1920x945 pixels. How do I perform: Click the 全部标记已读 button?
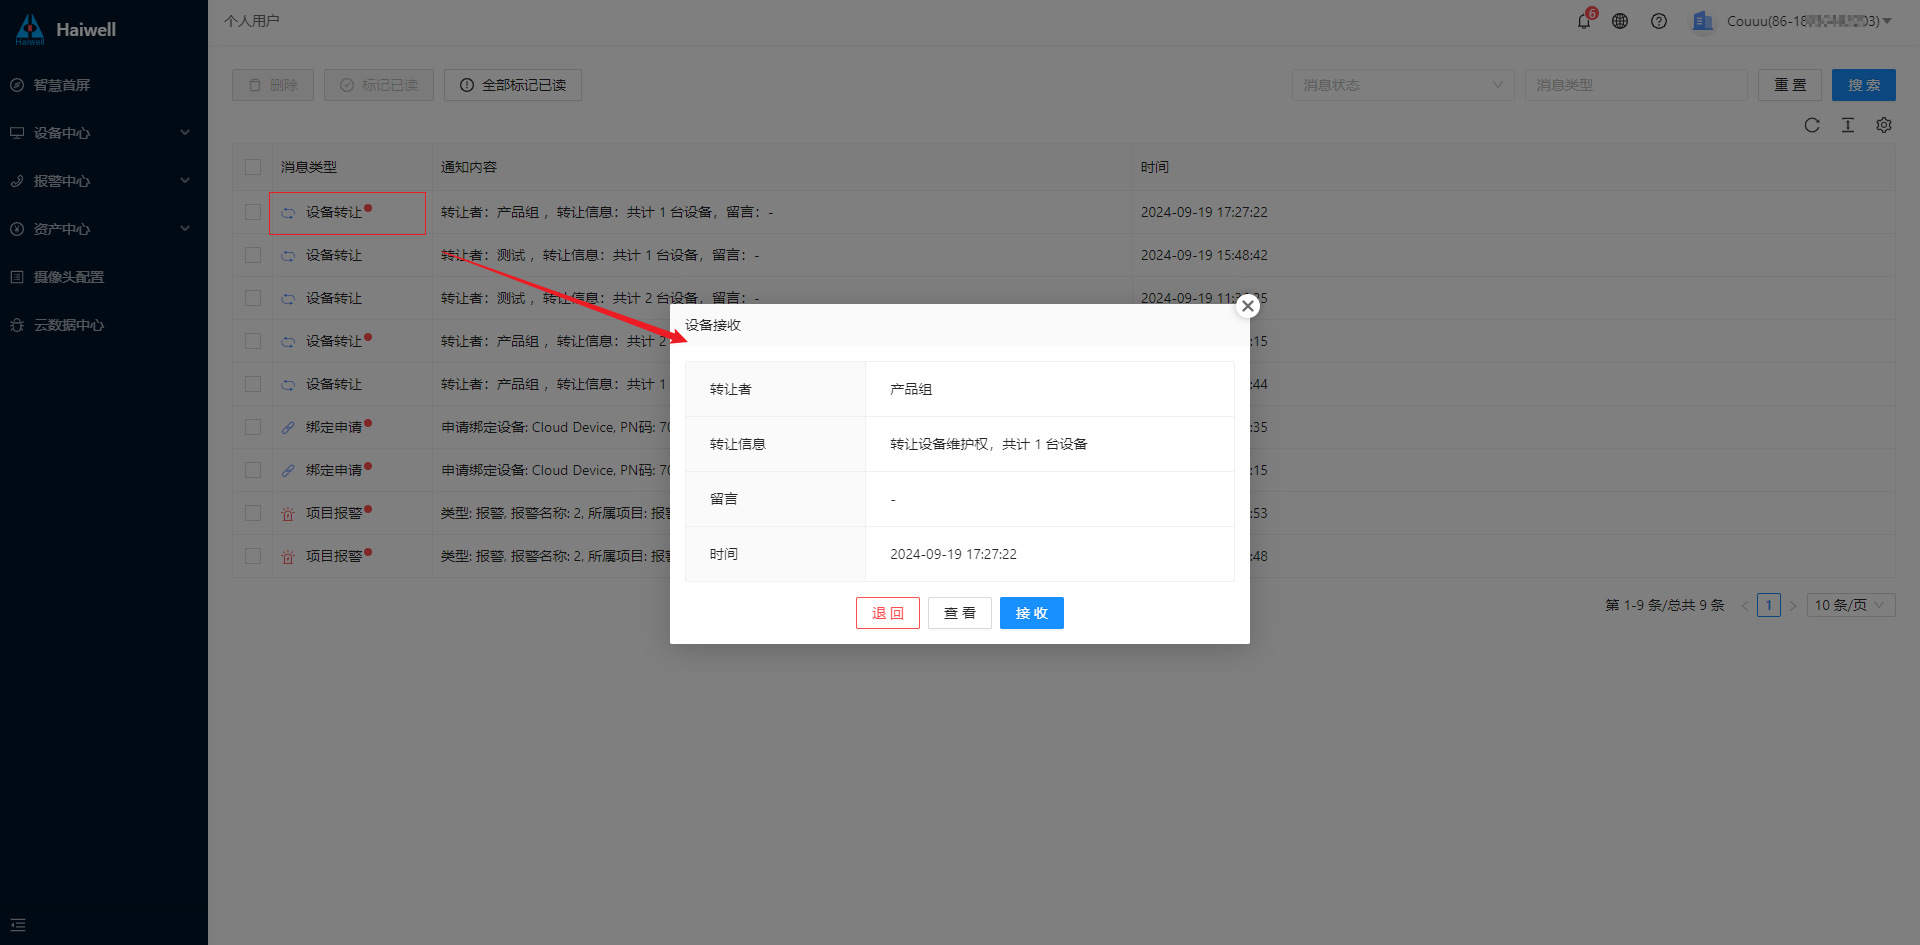click(x=513, y=85)
